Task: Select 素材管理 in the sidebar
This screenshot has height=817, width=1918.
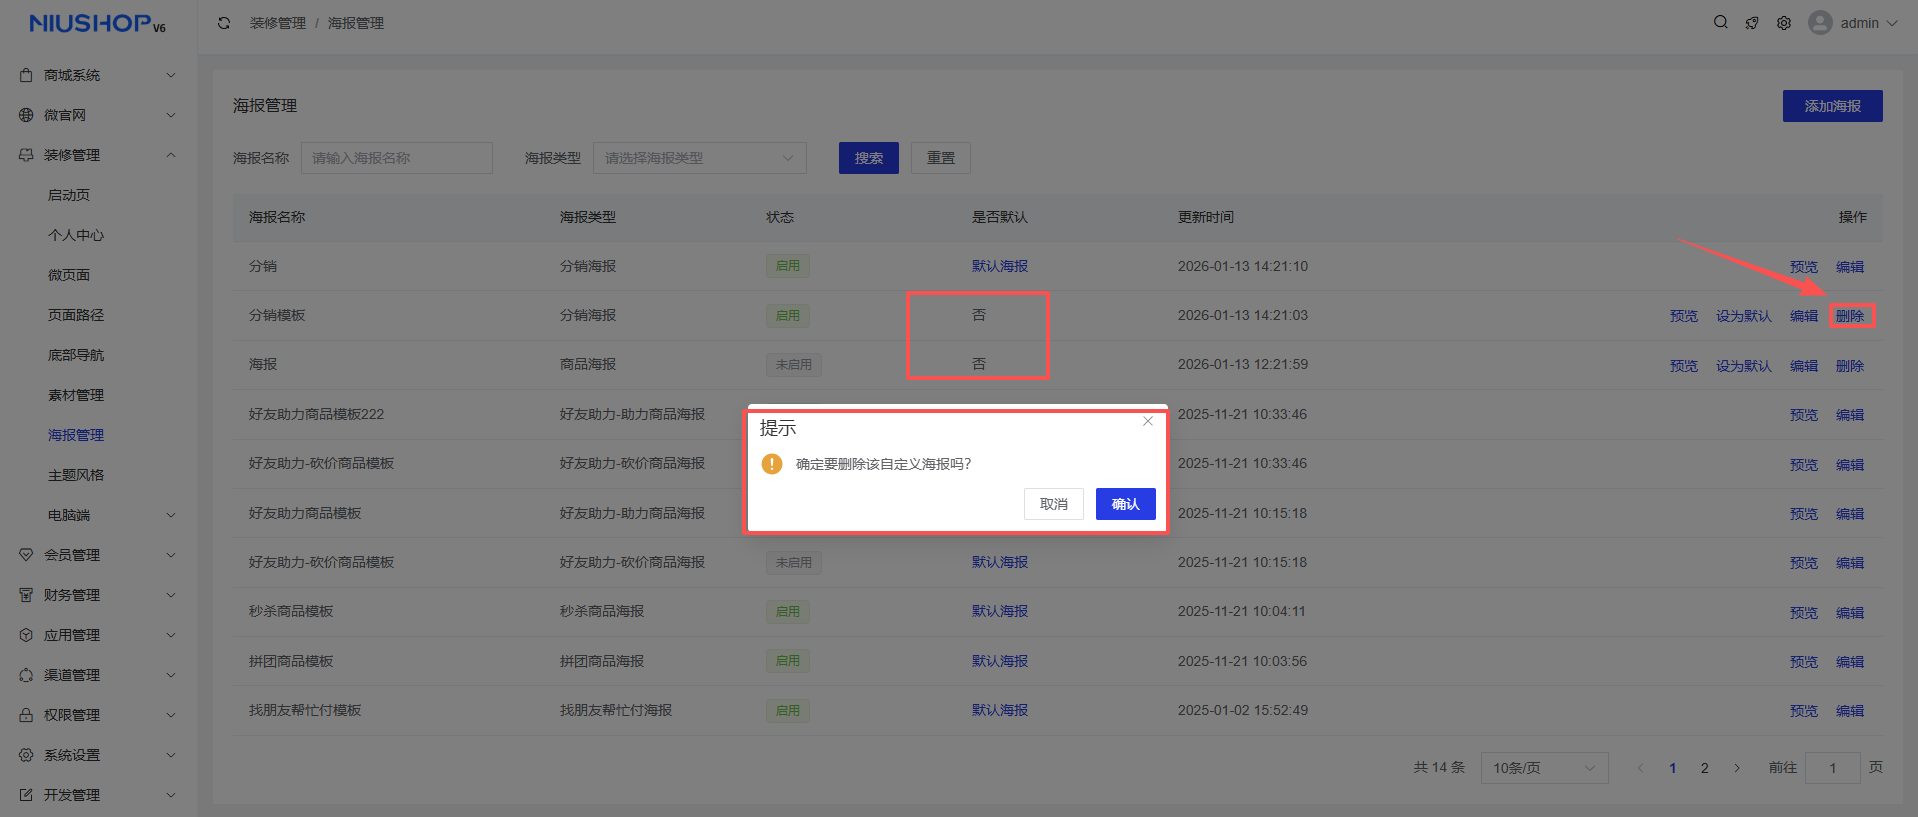Action: click(x=76, y=395)
